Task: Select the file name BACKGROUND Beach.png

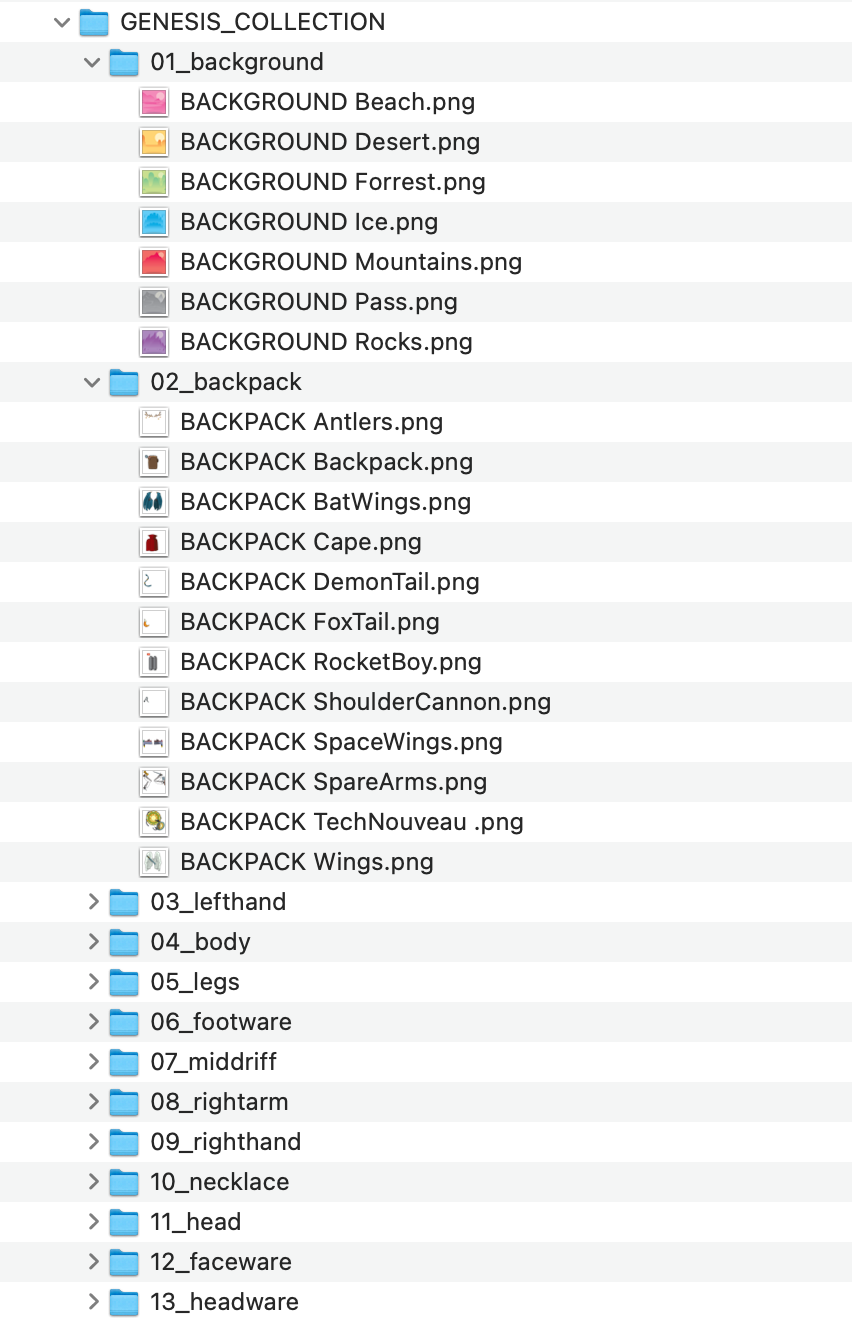Action: (x=328, y=102)
